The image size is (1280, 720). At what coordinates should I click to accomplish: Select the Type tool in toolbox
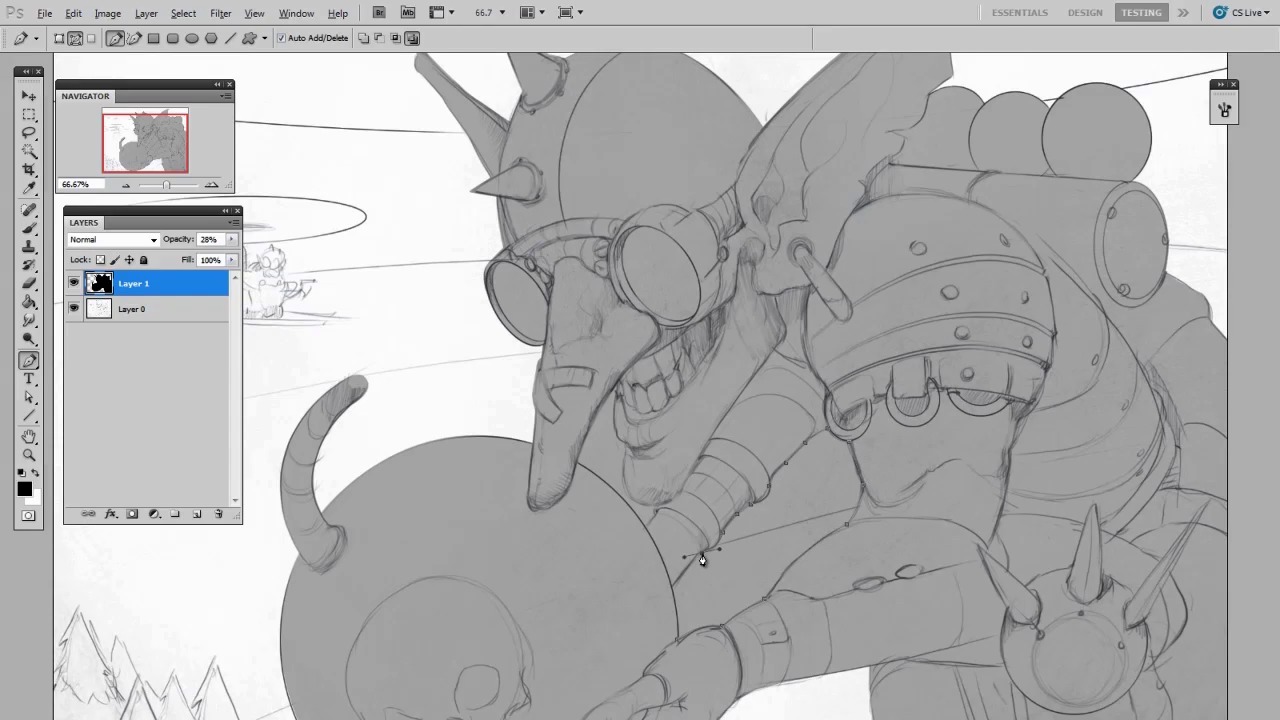[x=29, y=379]
